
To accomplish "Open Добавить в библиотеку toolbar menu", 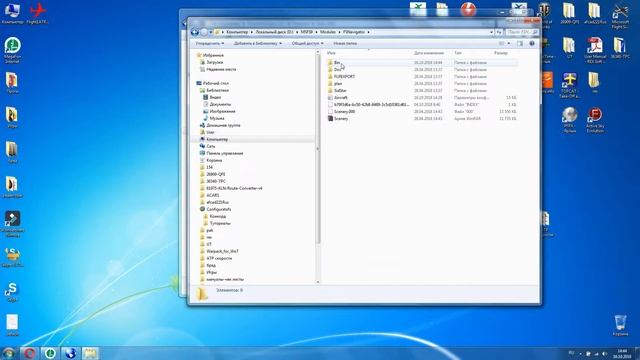I will (258, 43).
